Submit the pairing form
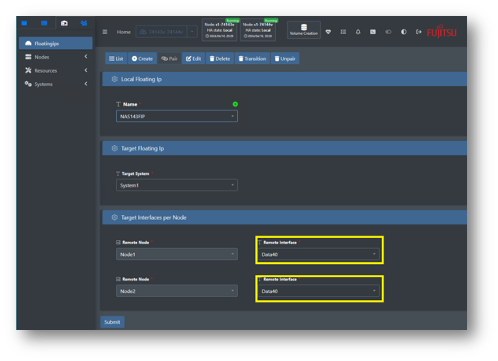498x361 pixels. pos(112,322)
